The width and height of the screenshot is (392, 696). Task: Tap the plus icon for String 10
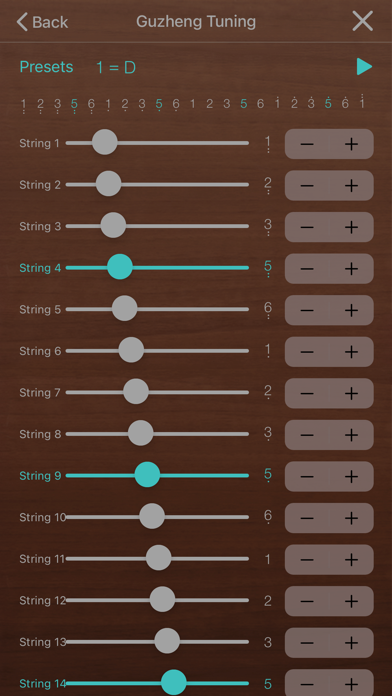351,518
